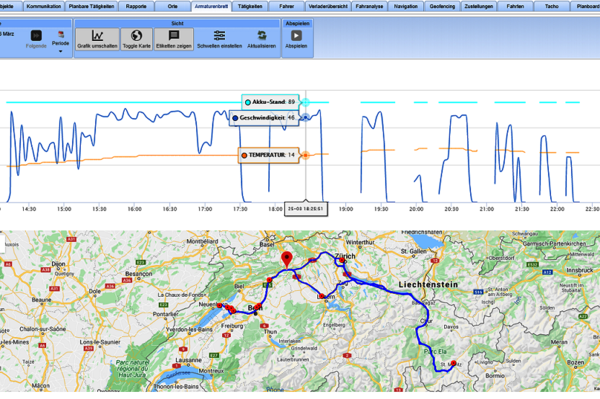The width and height of the screenshot is (600, 399).
Task: Open the Fahrten tab
Action: [515, 6]
